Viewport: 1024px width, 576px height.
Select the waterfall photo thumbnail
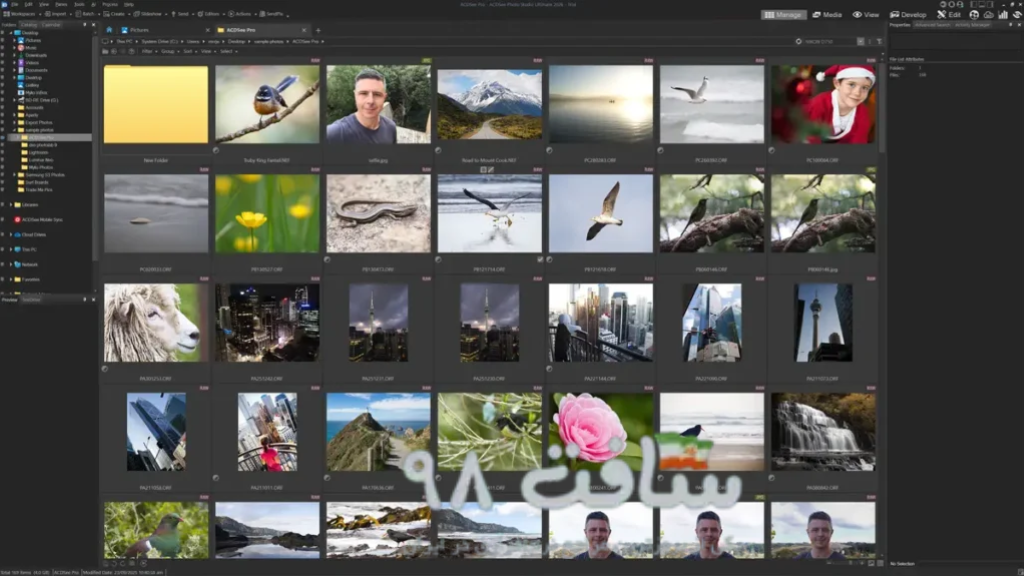click(x=823, y=432)
